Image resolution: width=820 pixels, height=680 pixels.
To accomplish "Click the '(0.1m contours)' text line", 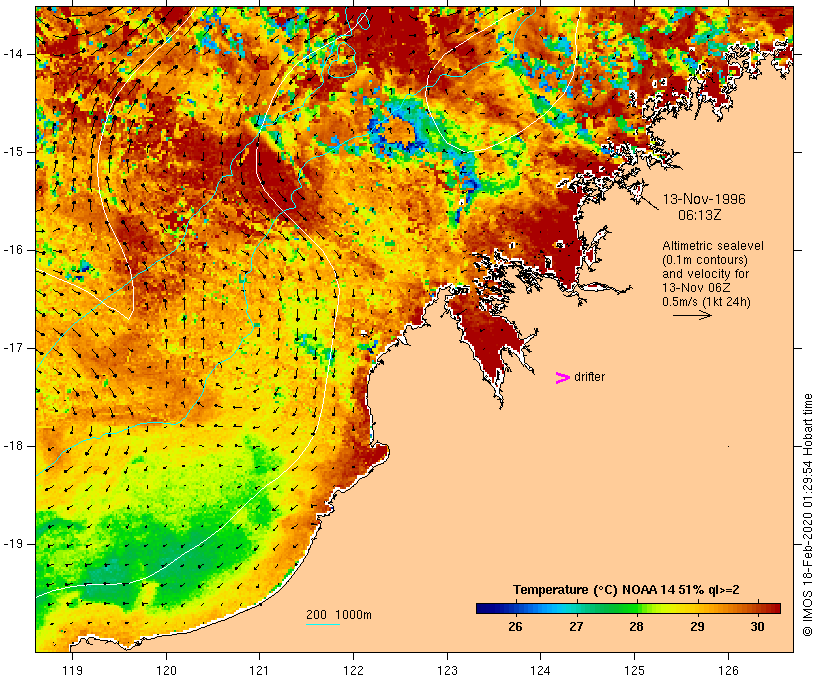I will (x=705, y=260).
